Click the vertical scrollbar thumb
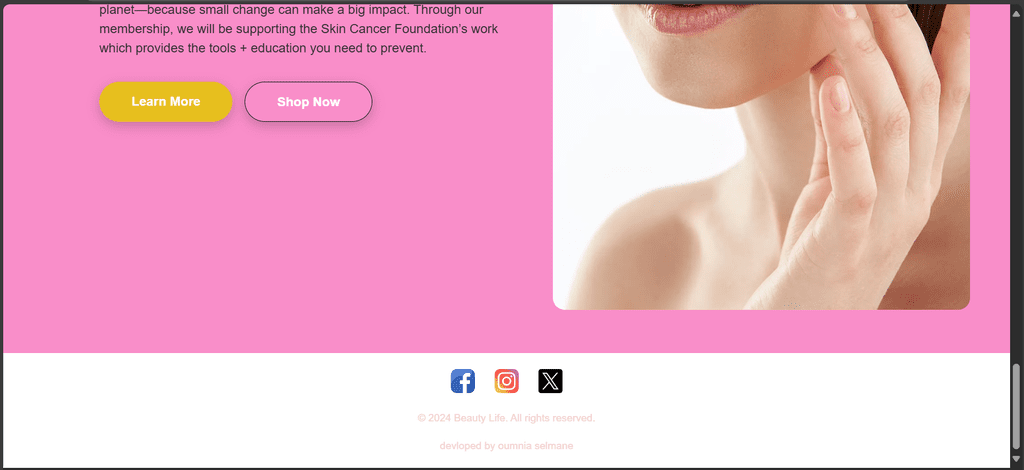 click(1017, 408)
